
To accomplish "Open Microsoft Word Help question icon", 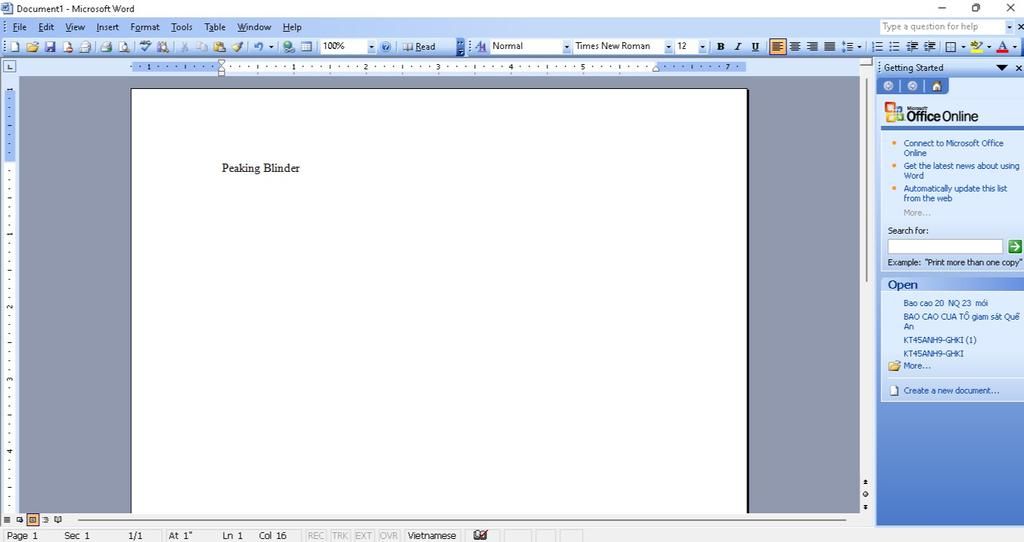I will 386,46.
